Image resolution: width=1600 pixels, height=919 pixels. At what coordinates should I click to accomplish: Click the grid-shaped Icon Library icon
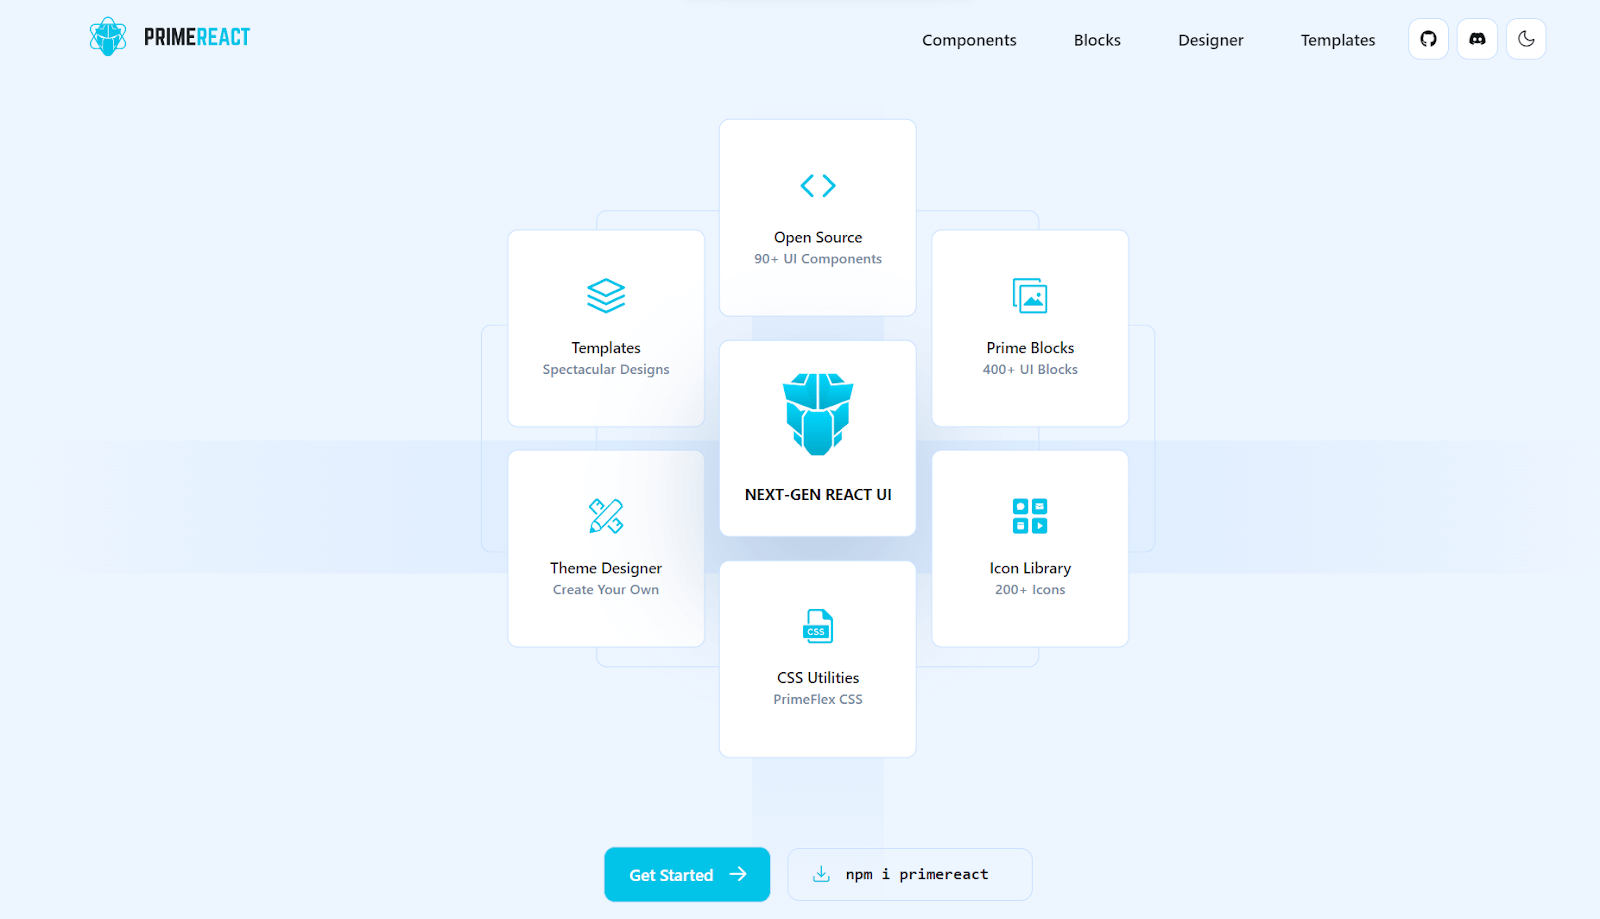pos(1029,515)
